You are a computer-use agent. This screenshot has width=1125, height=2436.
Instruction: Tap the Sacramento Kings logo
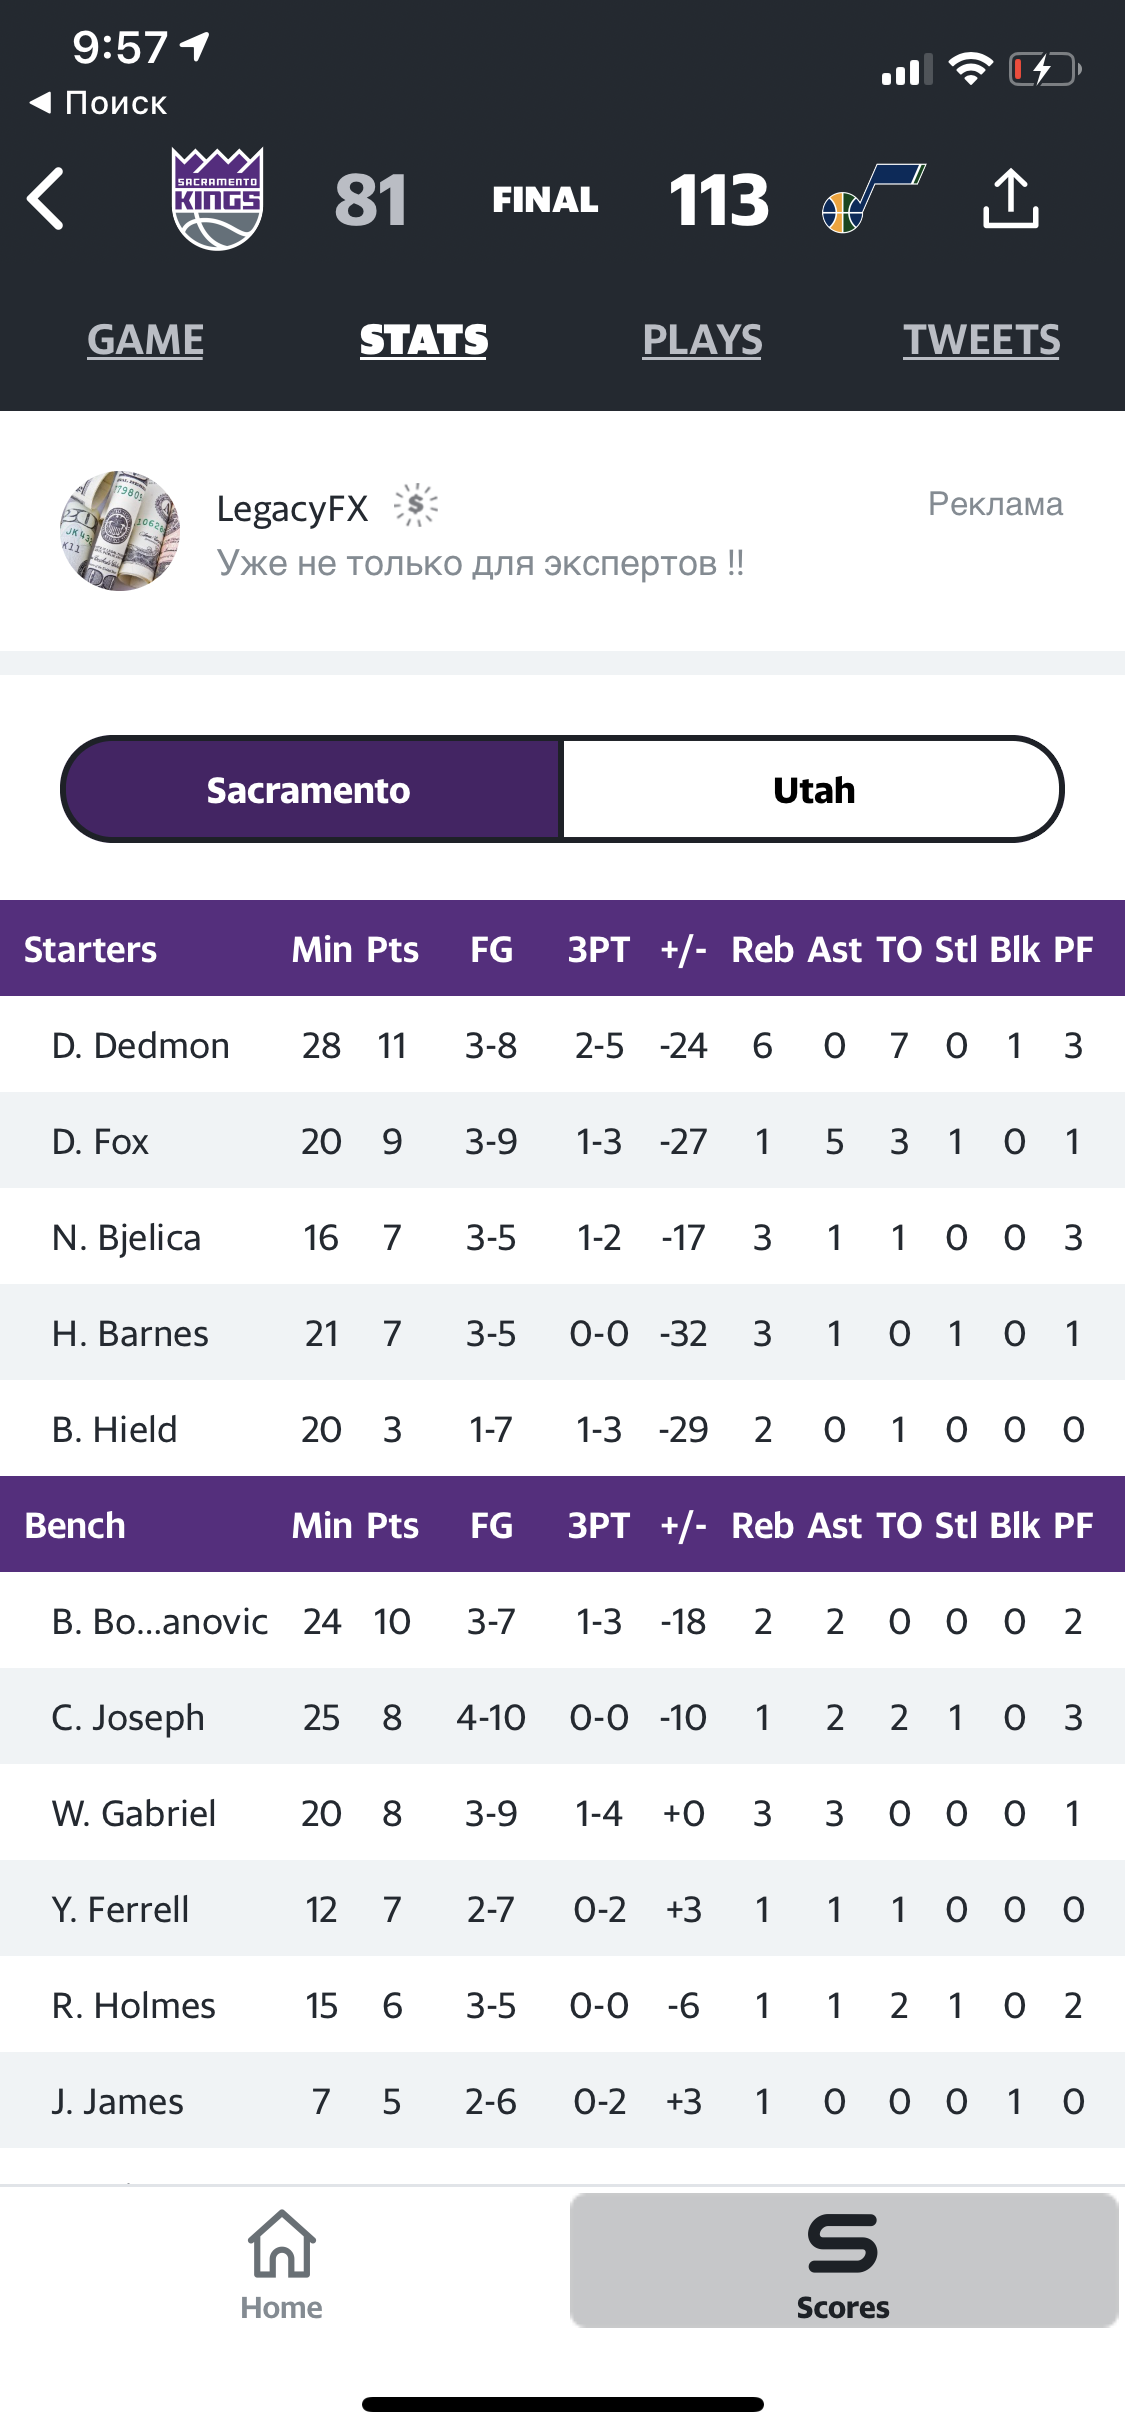tap(217, 199)
